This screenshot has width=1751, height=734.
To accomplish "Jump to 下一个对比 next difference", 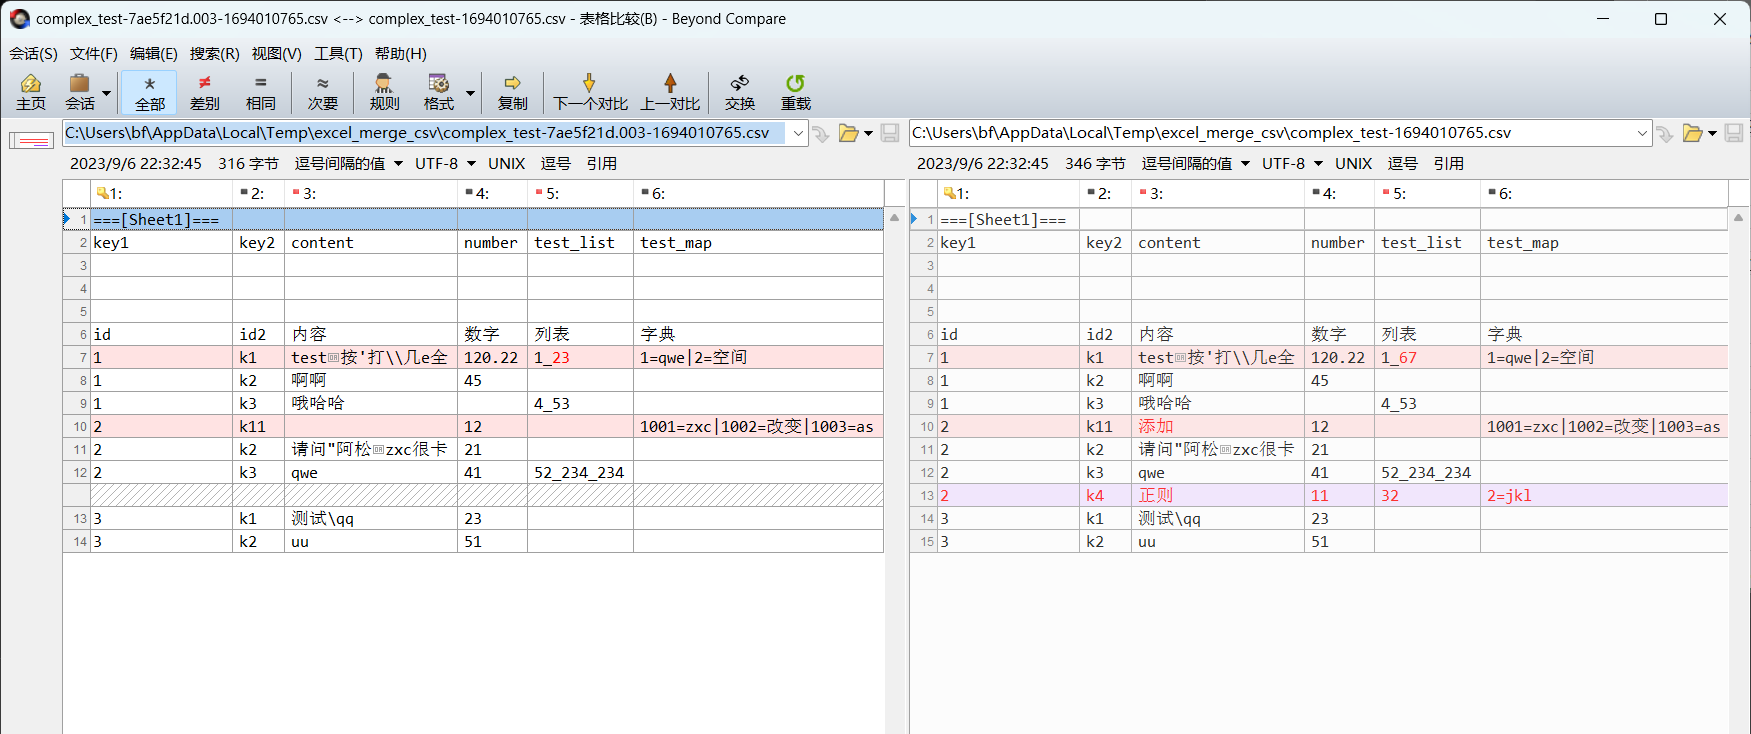I will [590, 92].
